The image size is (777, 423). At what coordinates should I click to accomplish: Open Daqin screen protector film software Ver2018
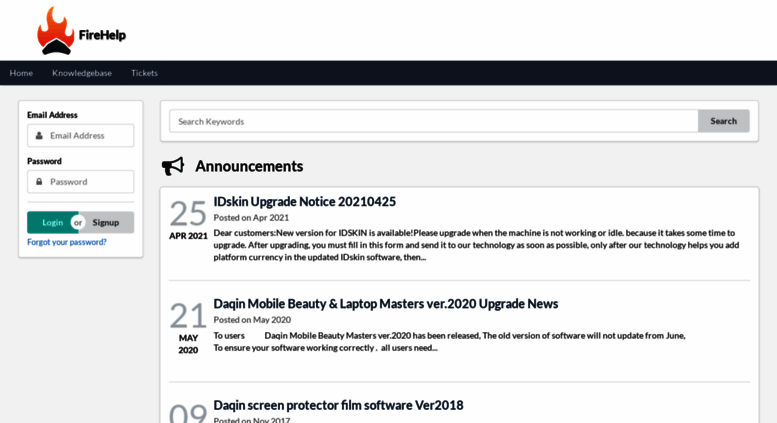coord(338,405)
